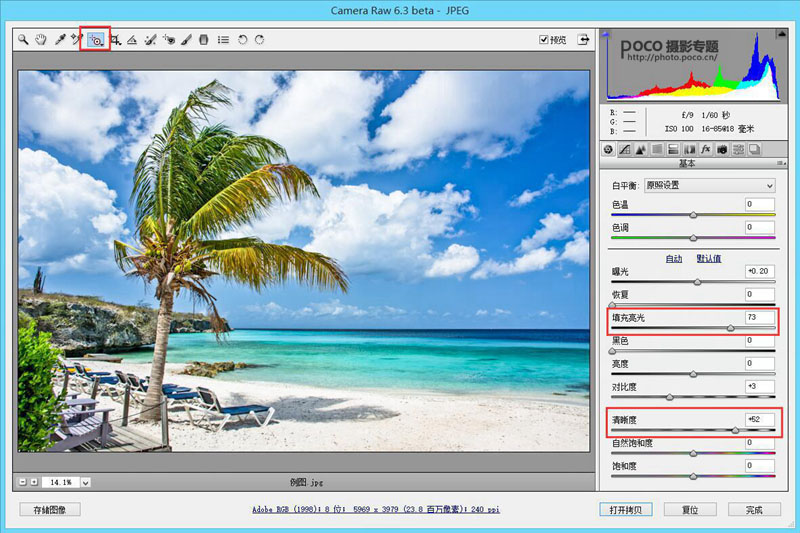The height and width of the screenshot is (533, 800).
Task: Click the 对比度 contrast slider handle
Action: click(669, 397)
